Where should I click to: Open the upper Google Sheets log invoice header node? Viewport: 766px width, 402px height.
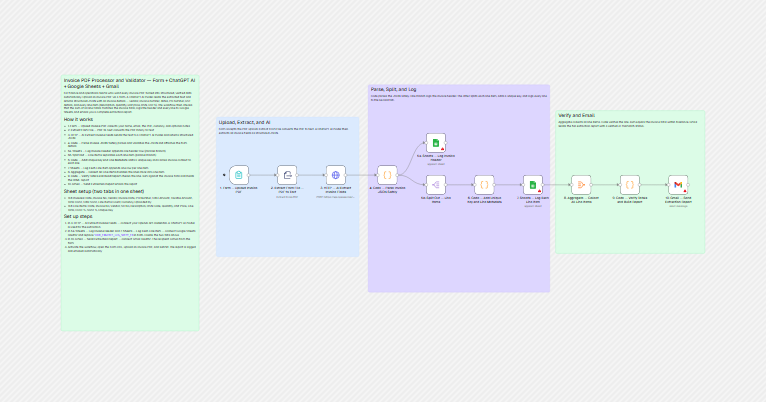click(436, 143)
